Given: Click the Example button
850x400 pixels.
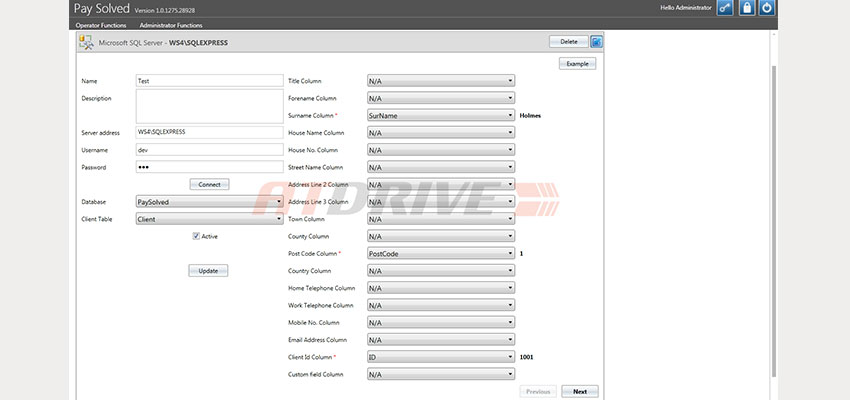Looking at the screenshot, I should (577, 63).
